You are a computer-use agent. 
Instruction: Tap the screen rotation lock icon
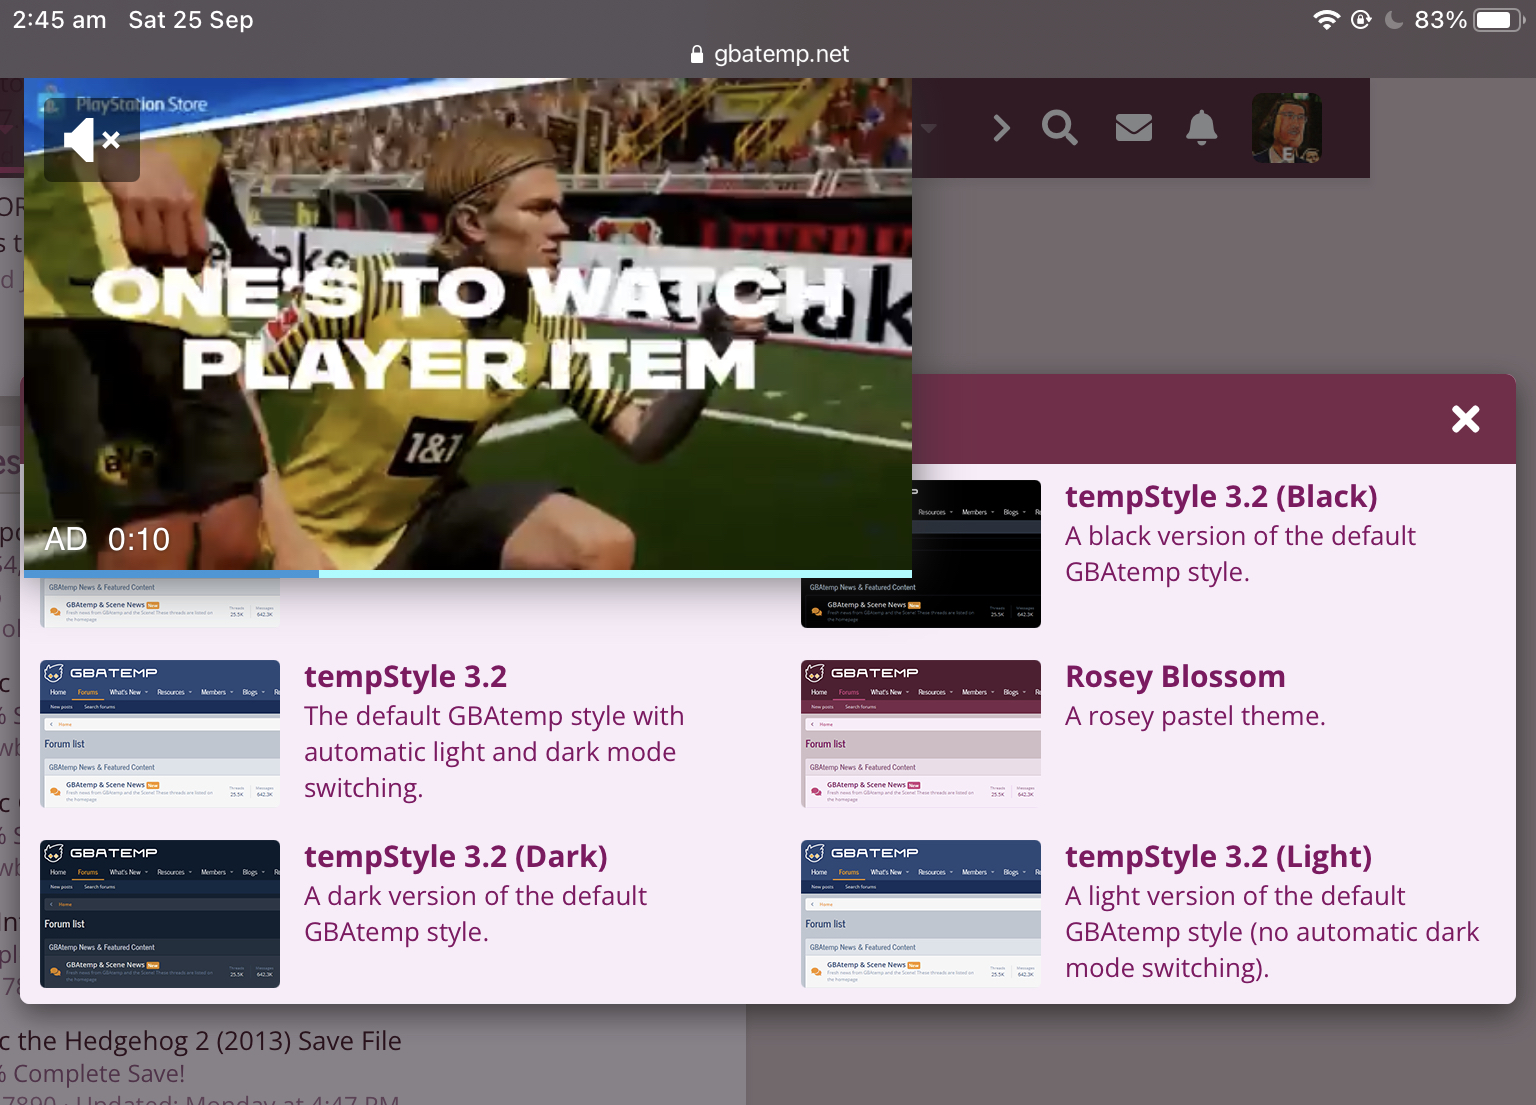1361,20
